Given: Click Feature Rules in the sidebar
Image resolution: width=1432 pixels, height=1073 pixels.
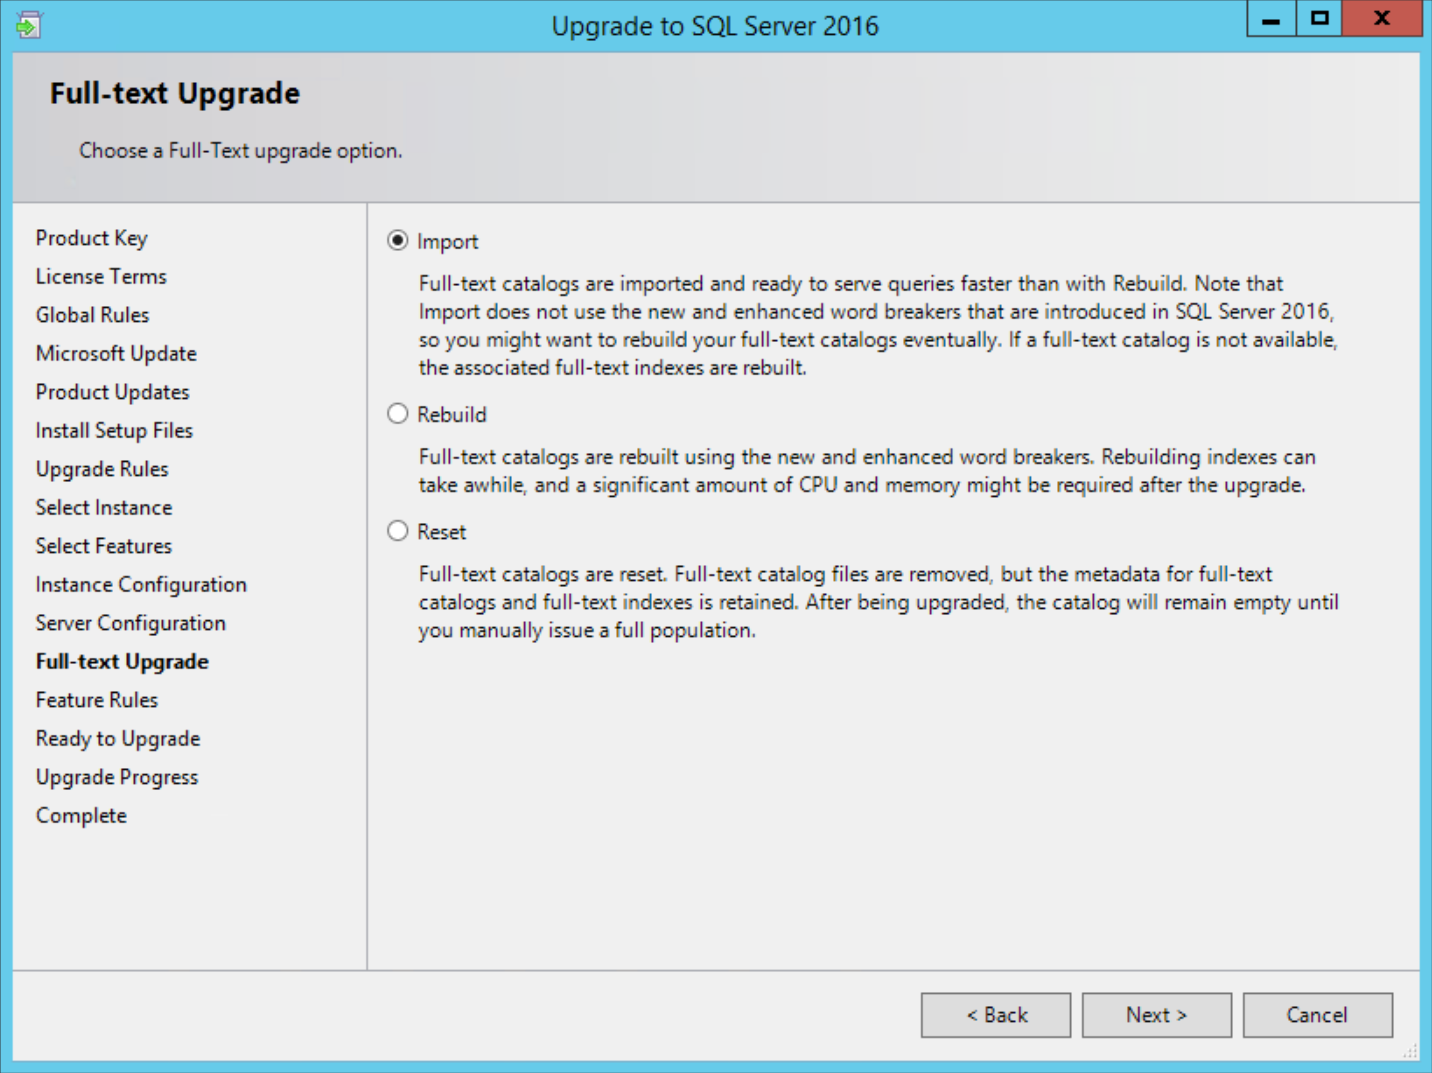Looking at the screenshot, I should pos(97,700).
